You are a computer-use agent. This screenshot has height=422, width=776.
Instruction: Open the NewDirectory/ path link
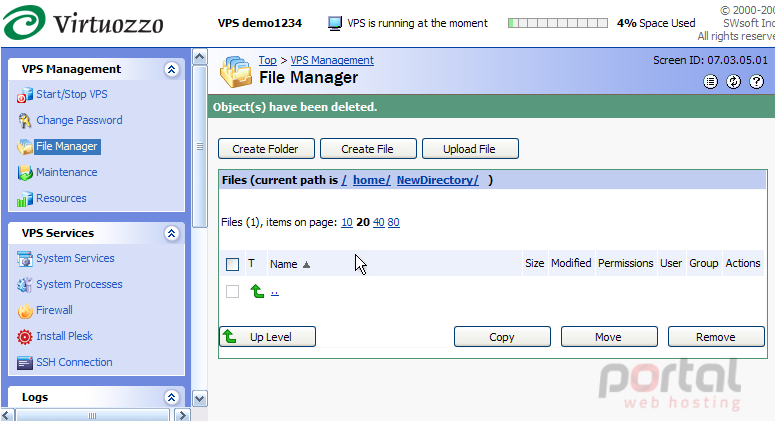[437, 180]
